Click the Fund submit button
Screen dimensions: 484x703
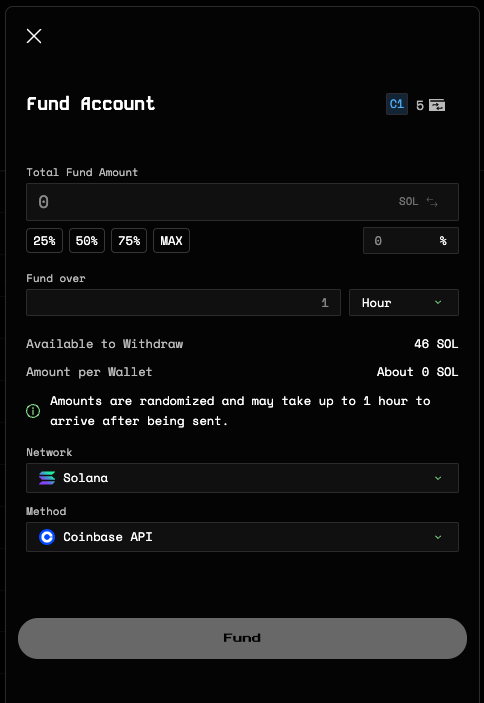[x=242, y=638]
